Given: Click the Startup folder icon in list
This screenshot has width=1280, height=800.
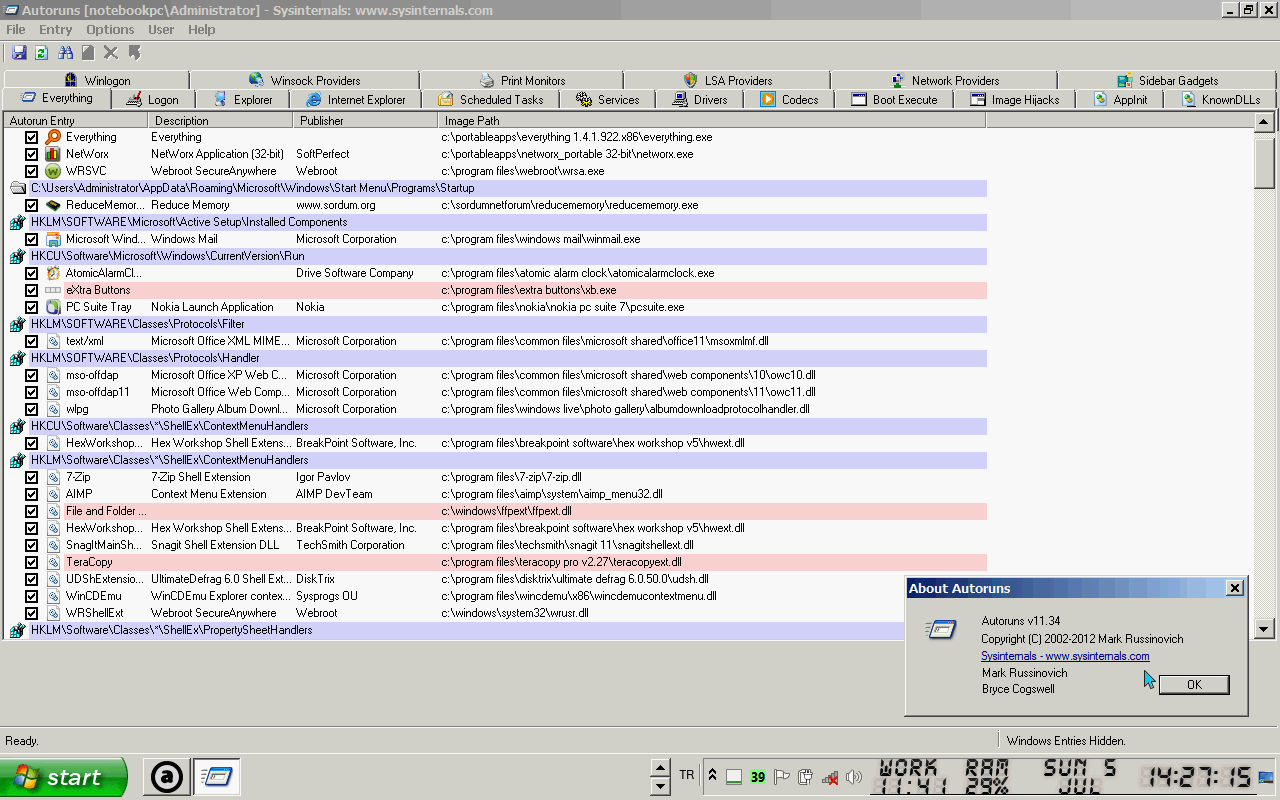Looking at the screenshot, I should click(18, 188).
